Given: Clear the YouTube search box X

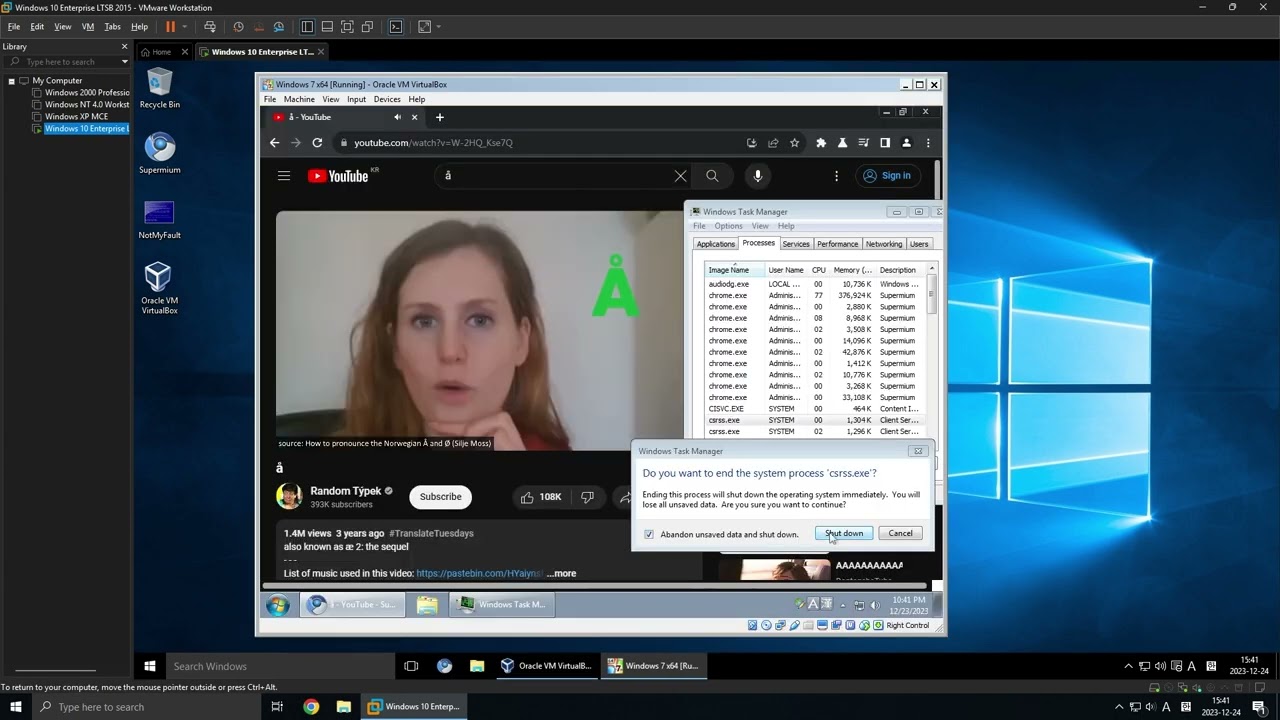Looking at the screenshot, I should click(680, 176).
